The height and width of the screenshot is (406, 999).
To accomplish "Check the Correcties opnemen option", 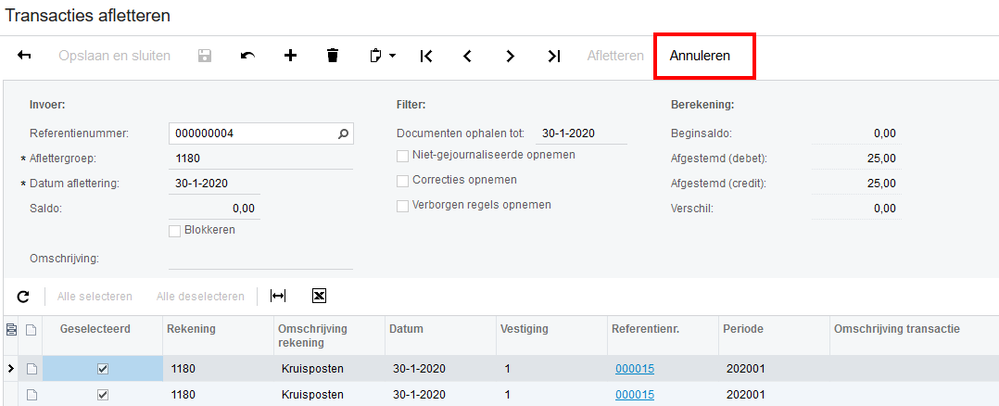I will coord(403,181).
